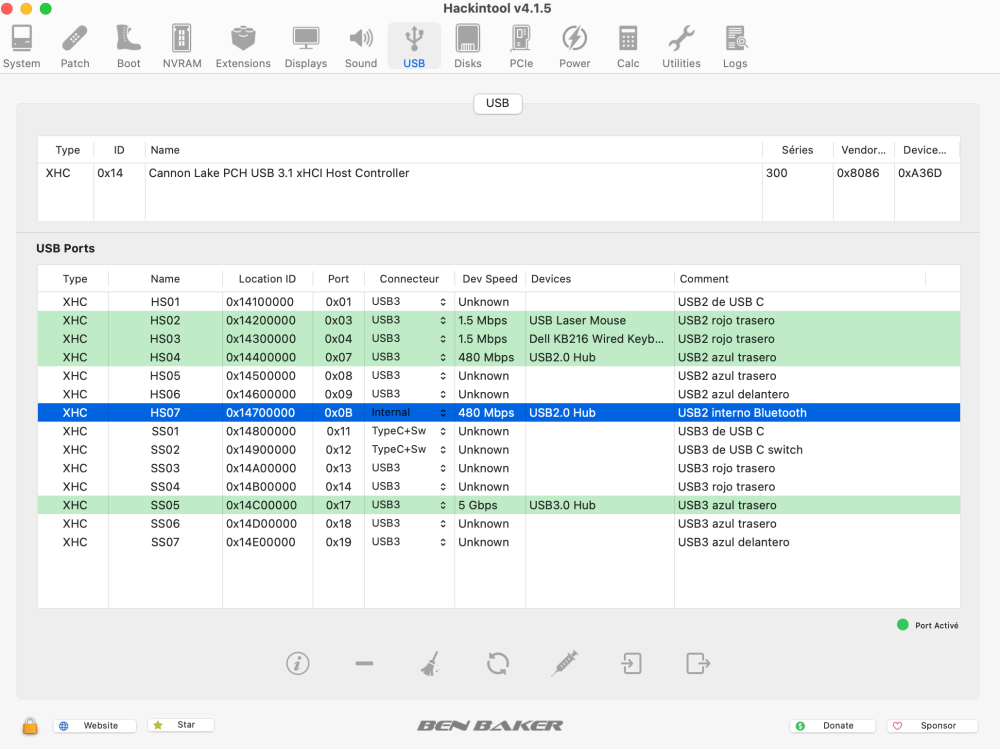Screen dimensions: 1000x749
Task: Sort controllers by Séries column header
Action: coord(797,150)
